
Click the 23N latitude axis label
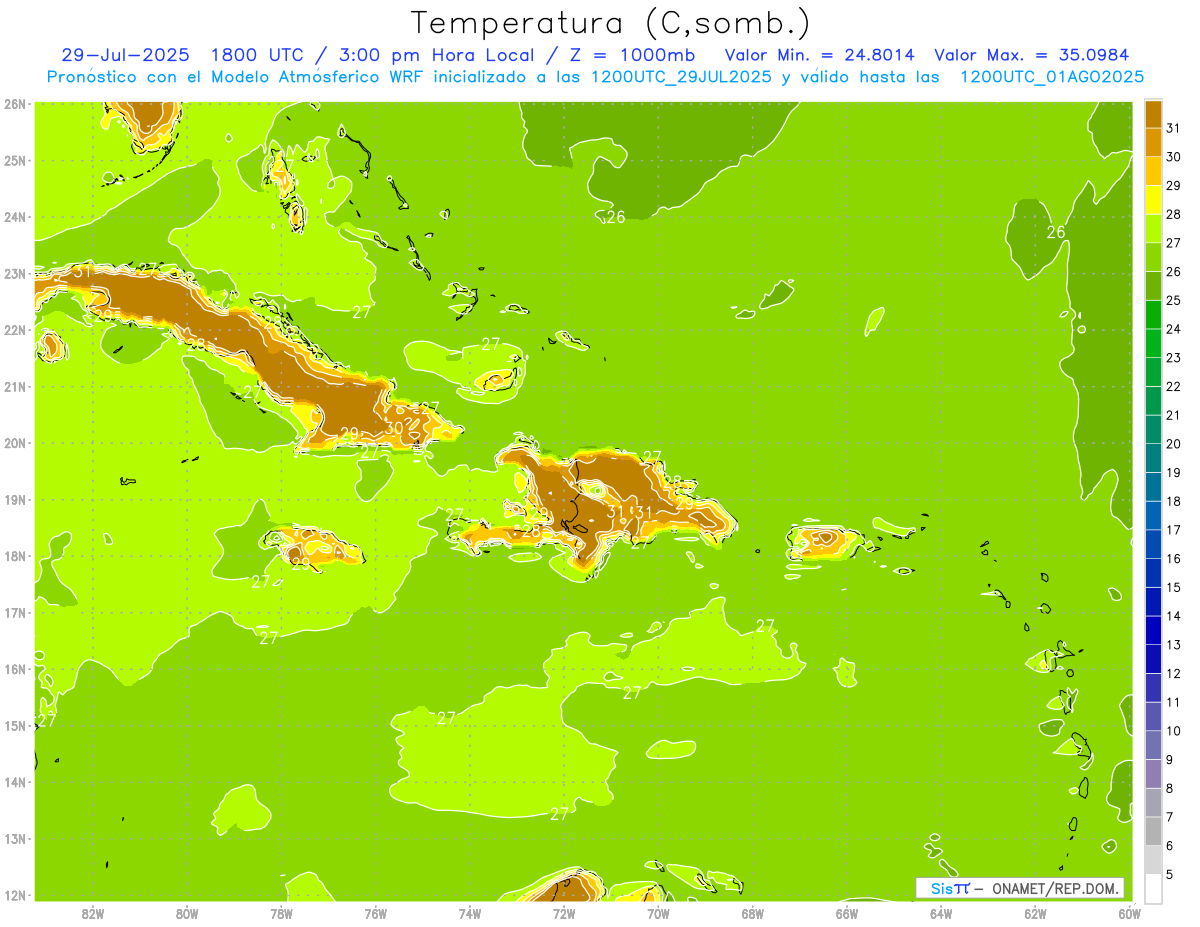pos(15,273)
